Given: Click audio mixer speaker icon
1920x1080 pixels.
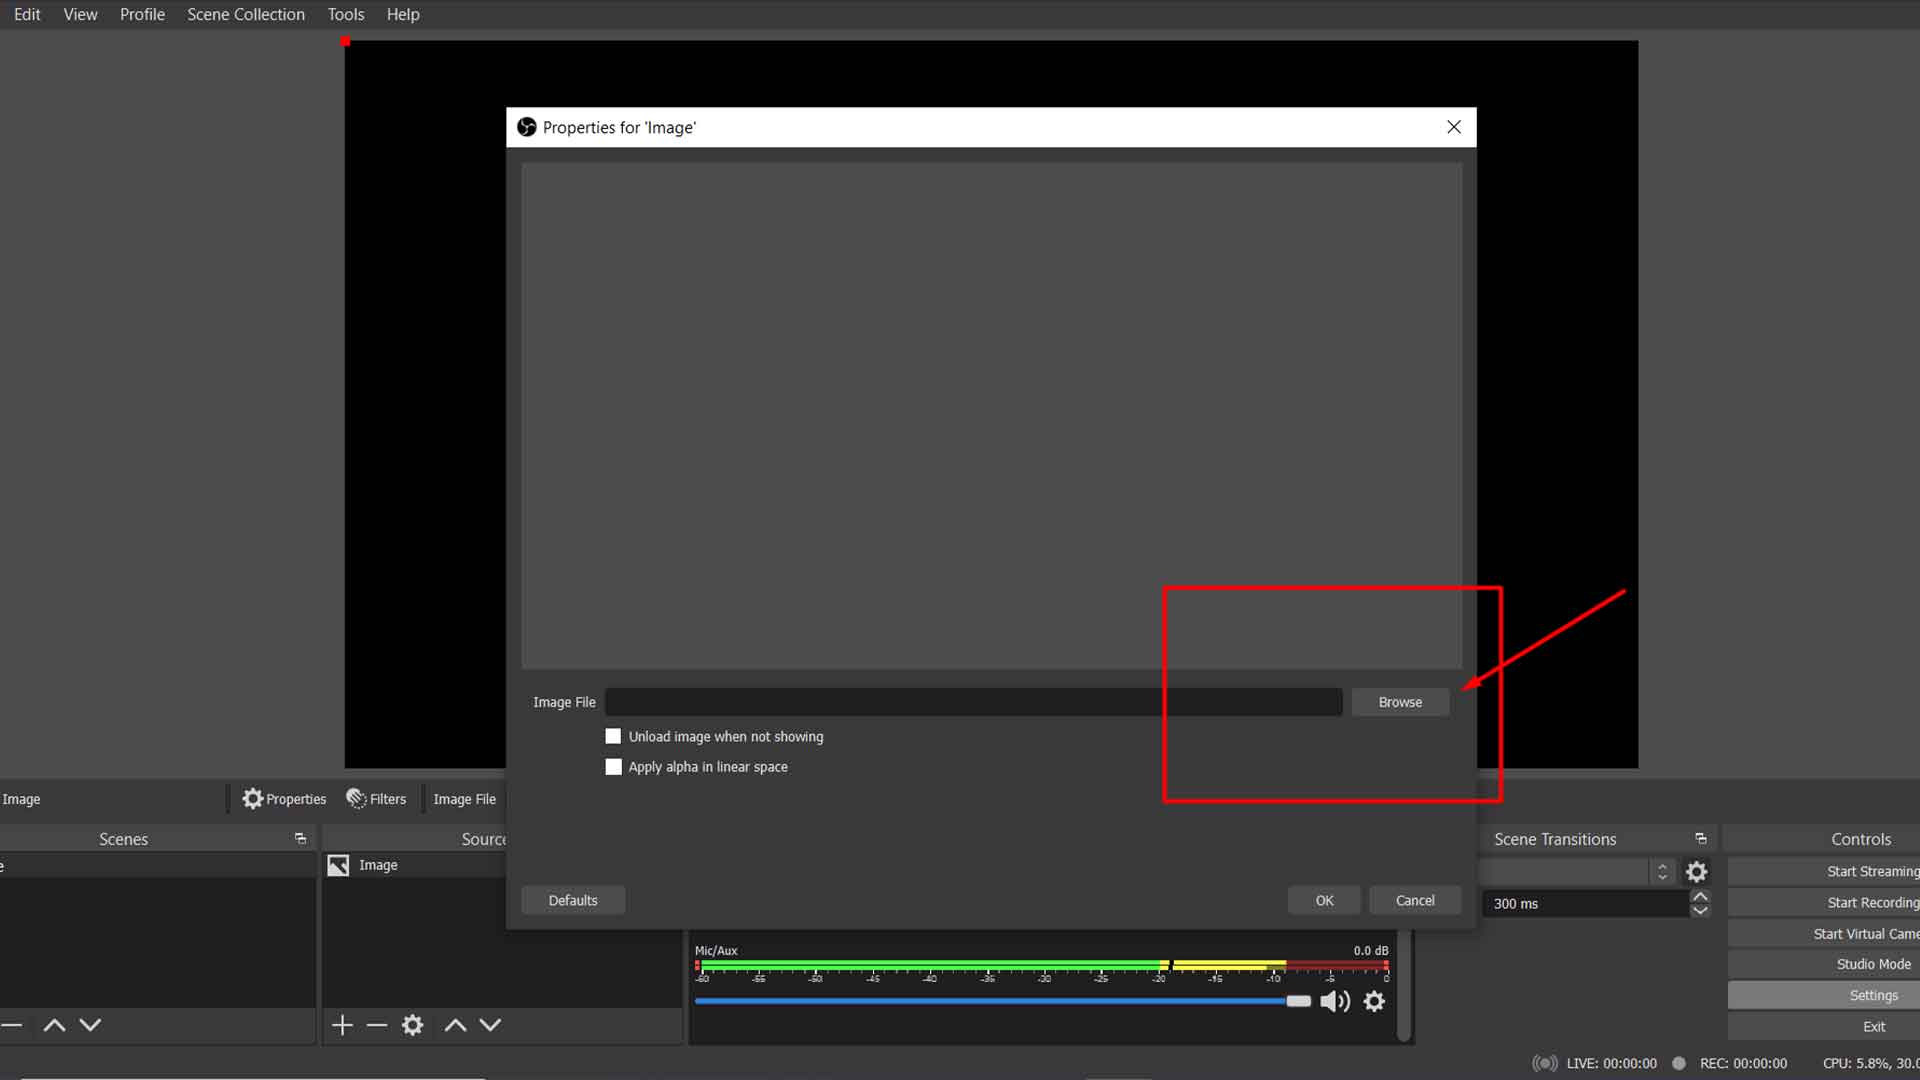Looking at the screenshot, I should [x=1336, y=1001].
